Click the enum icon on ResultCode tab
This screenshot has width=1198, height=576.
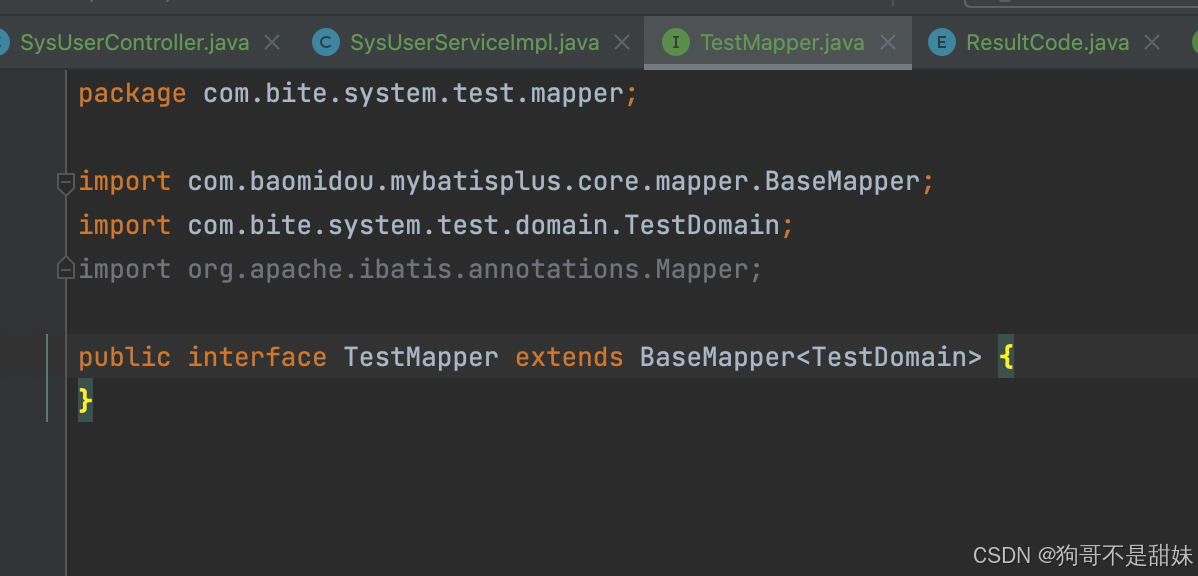[x=941, y=43]
